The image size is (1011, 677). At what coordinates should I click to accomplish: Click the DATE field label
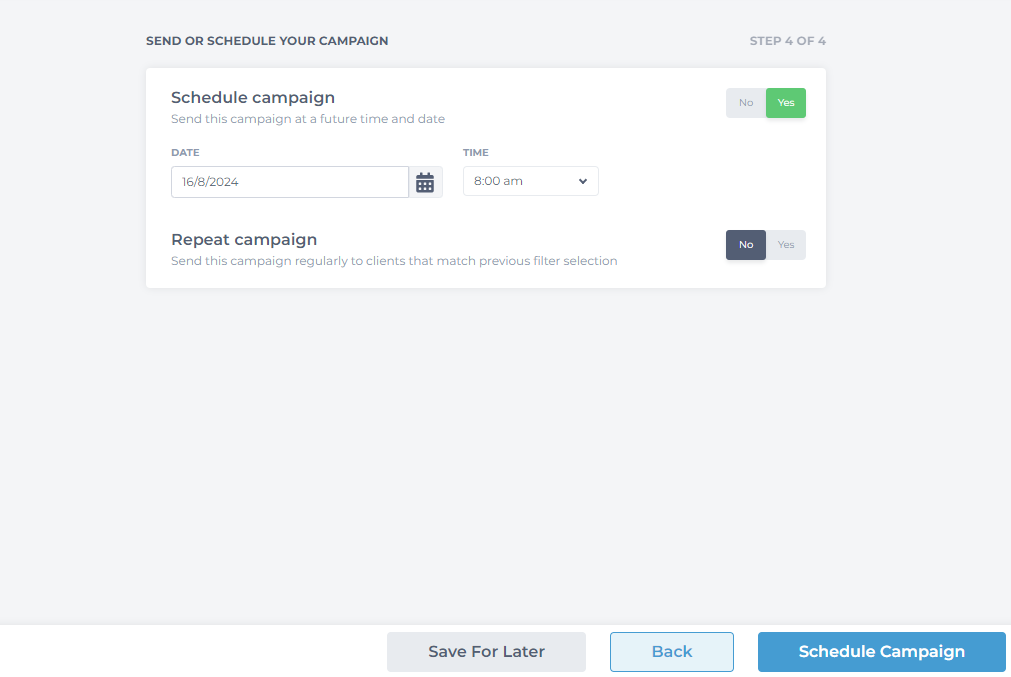(185, 153)
